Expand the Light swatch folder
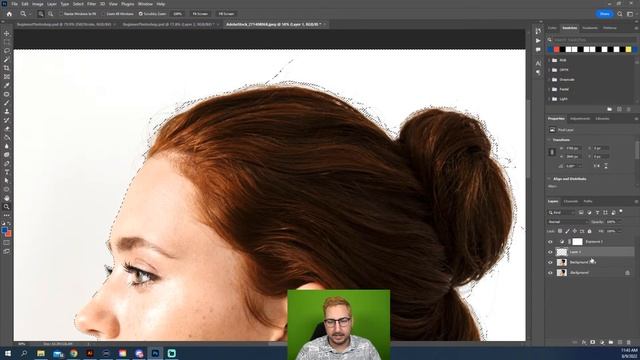Viewport: 640px width, 360px height. [x=549, y=99]
